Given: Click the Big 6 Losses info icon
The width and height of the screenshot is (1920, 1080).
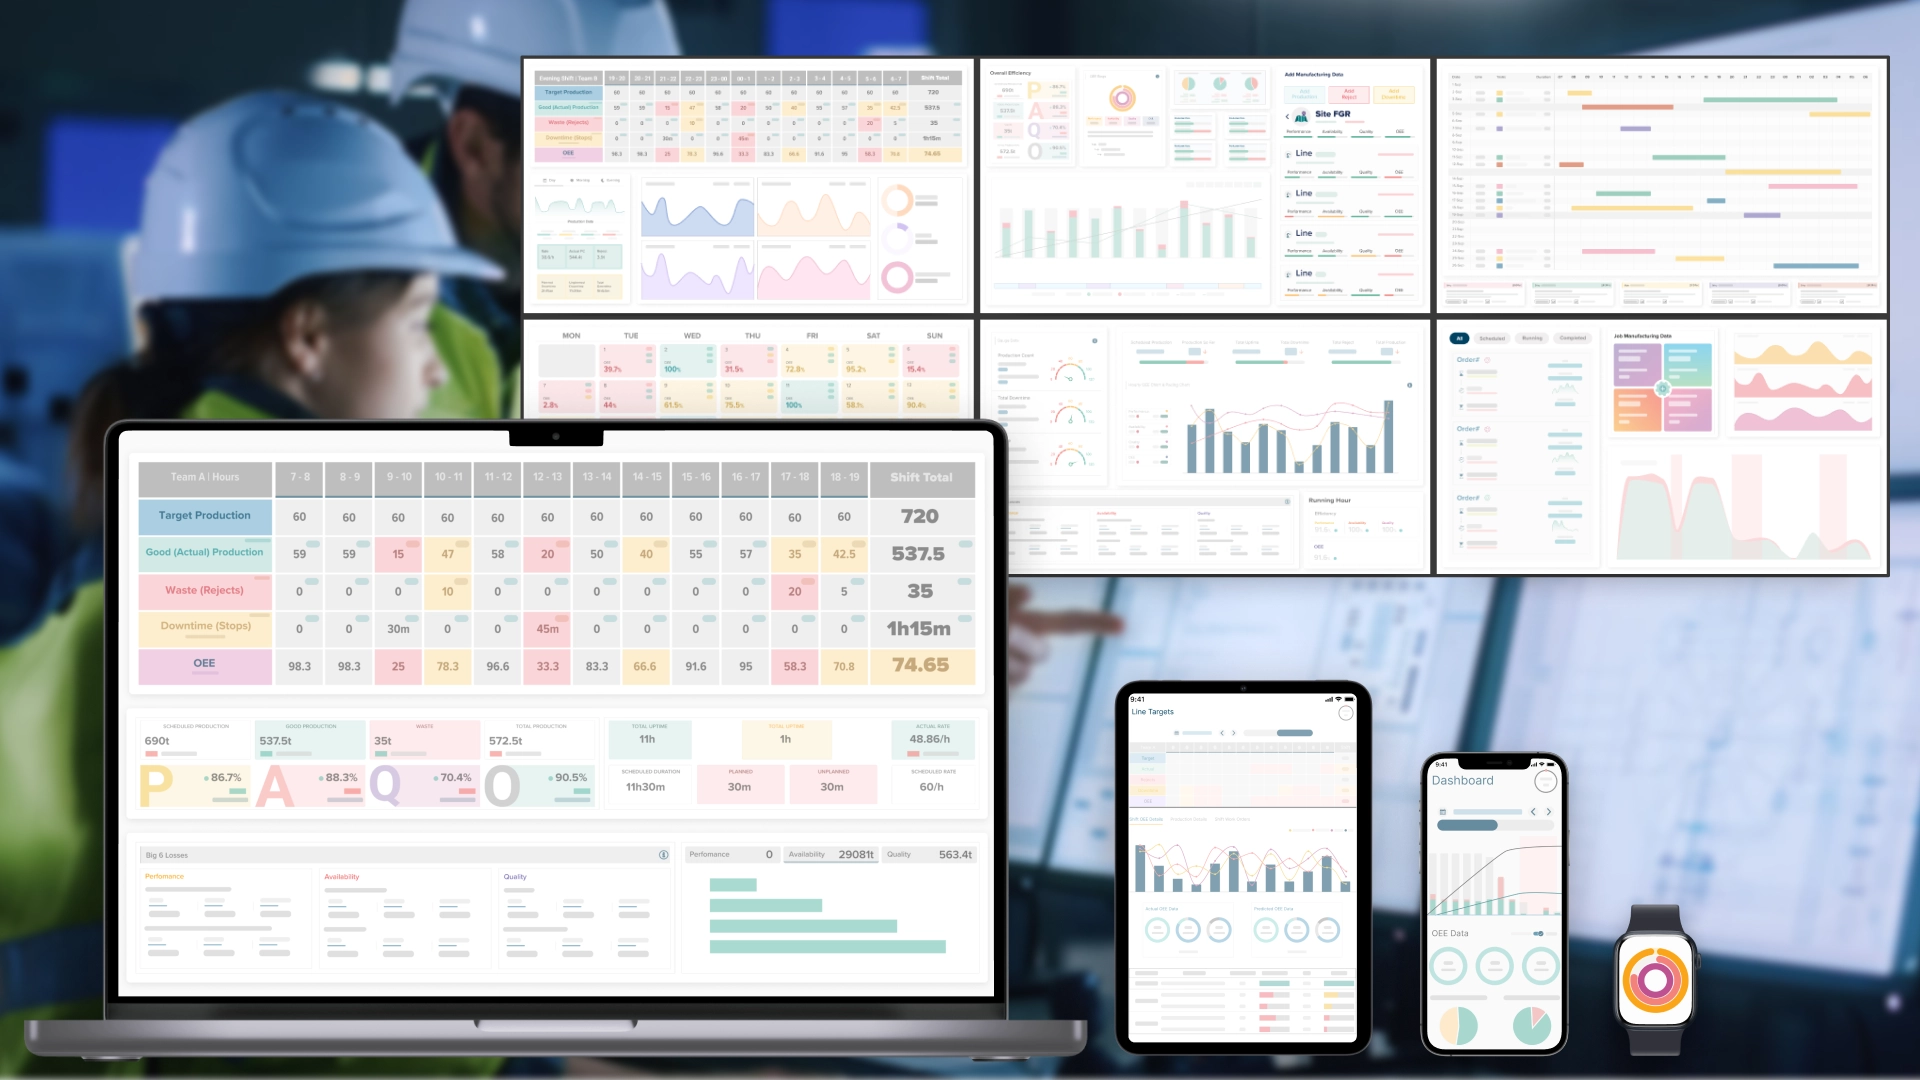Looking at the screenshot, I should coord(665,853).
